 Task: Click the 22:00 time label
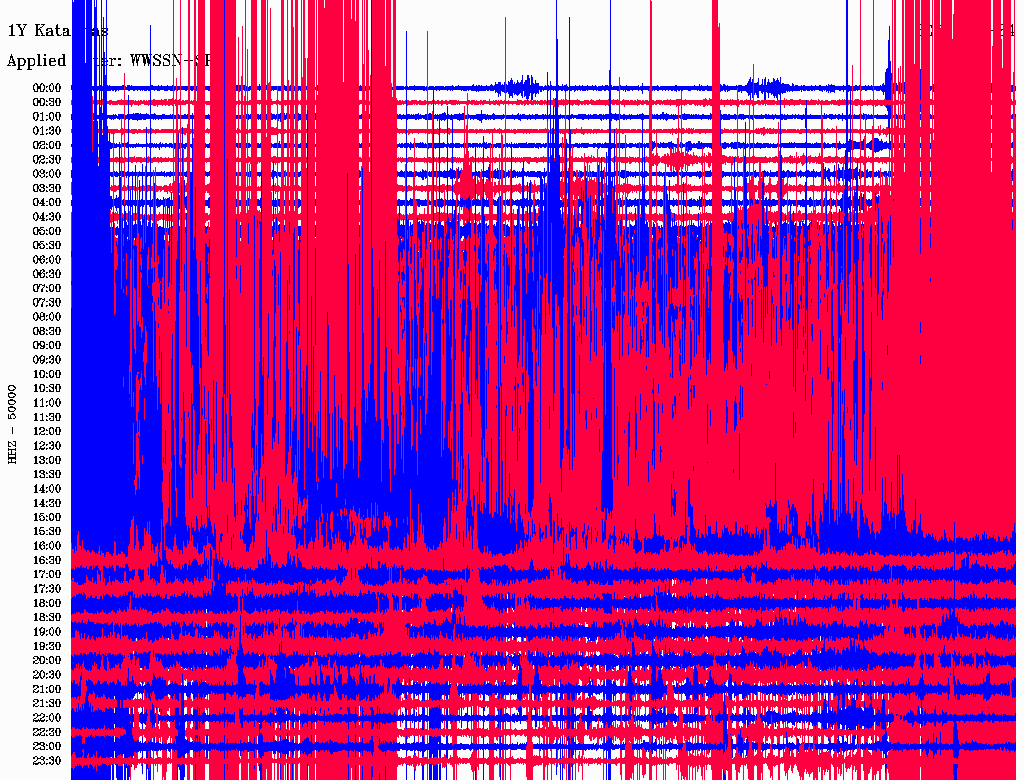click(x=47, y=717)
